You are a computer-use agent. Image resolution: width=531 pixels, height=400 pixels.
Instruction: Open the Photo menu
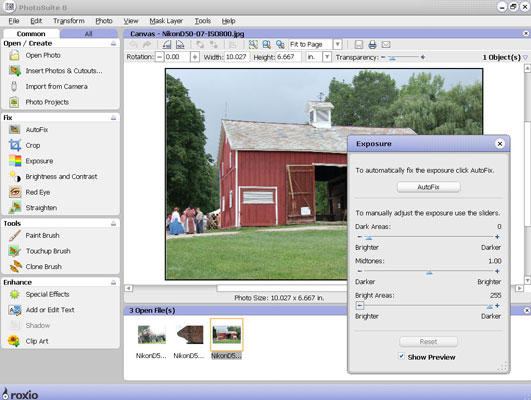coord(104,21)
